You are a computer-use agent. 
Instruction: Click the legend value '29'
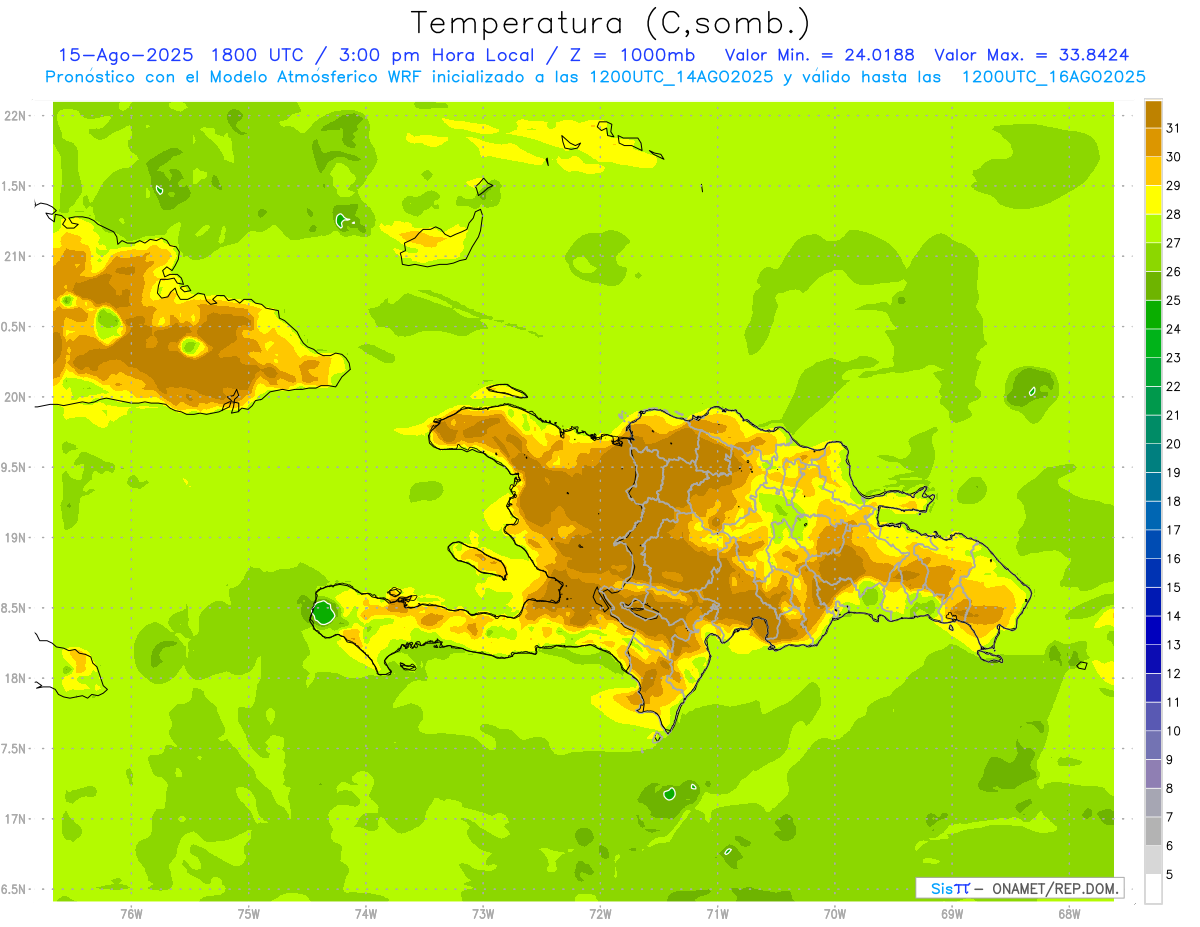coord(1173,186)
